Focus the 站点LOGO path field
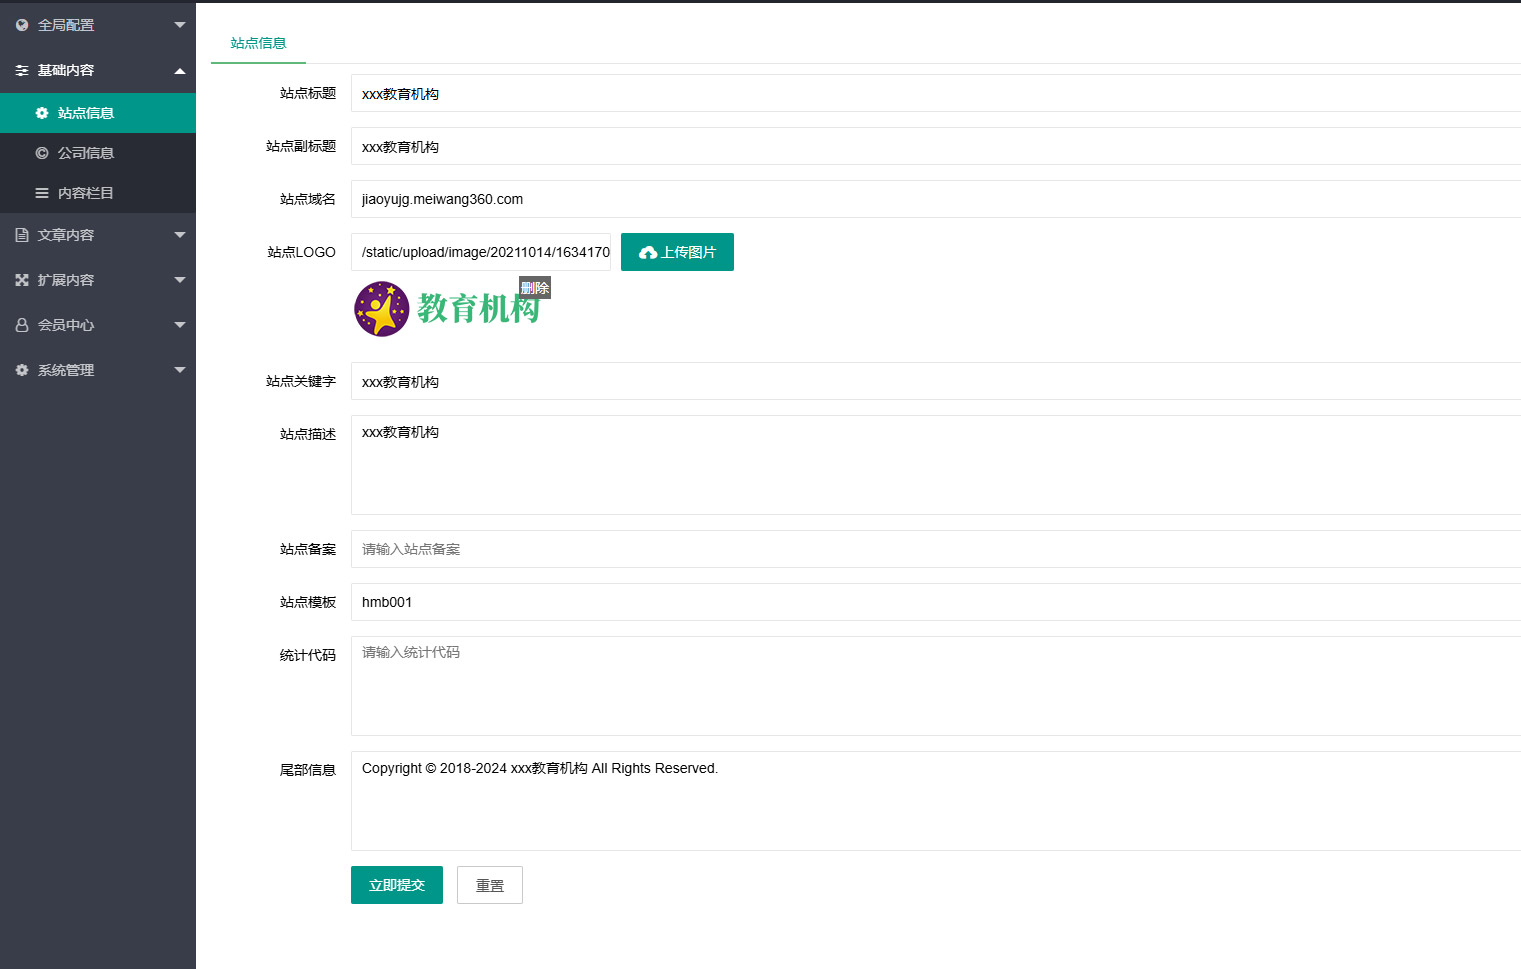 point(481,252)
